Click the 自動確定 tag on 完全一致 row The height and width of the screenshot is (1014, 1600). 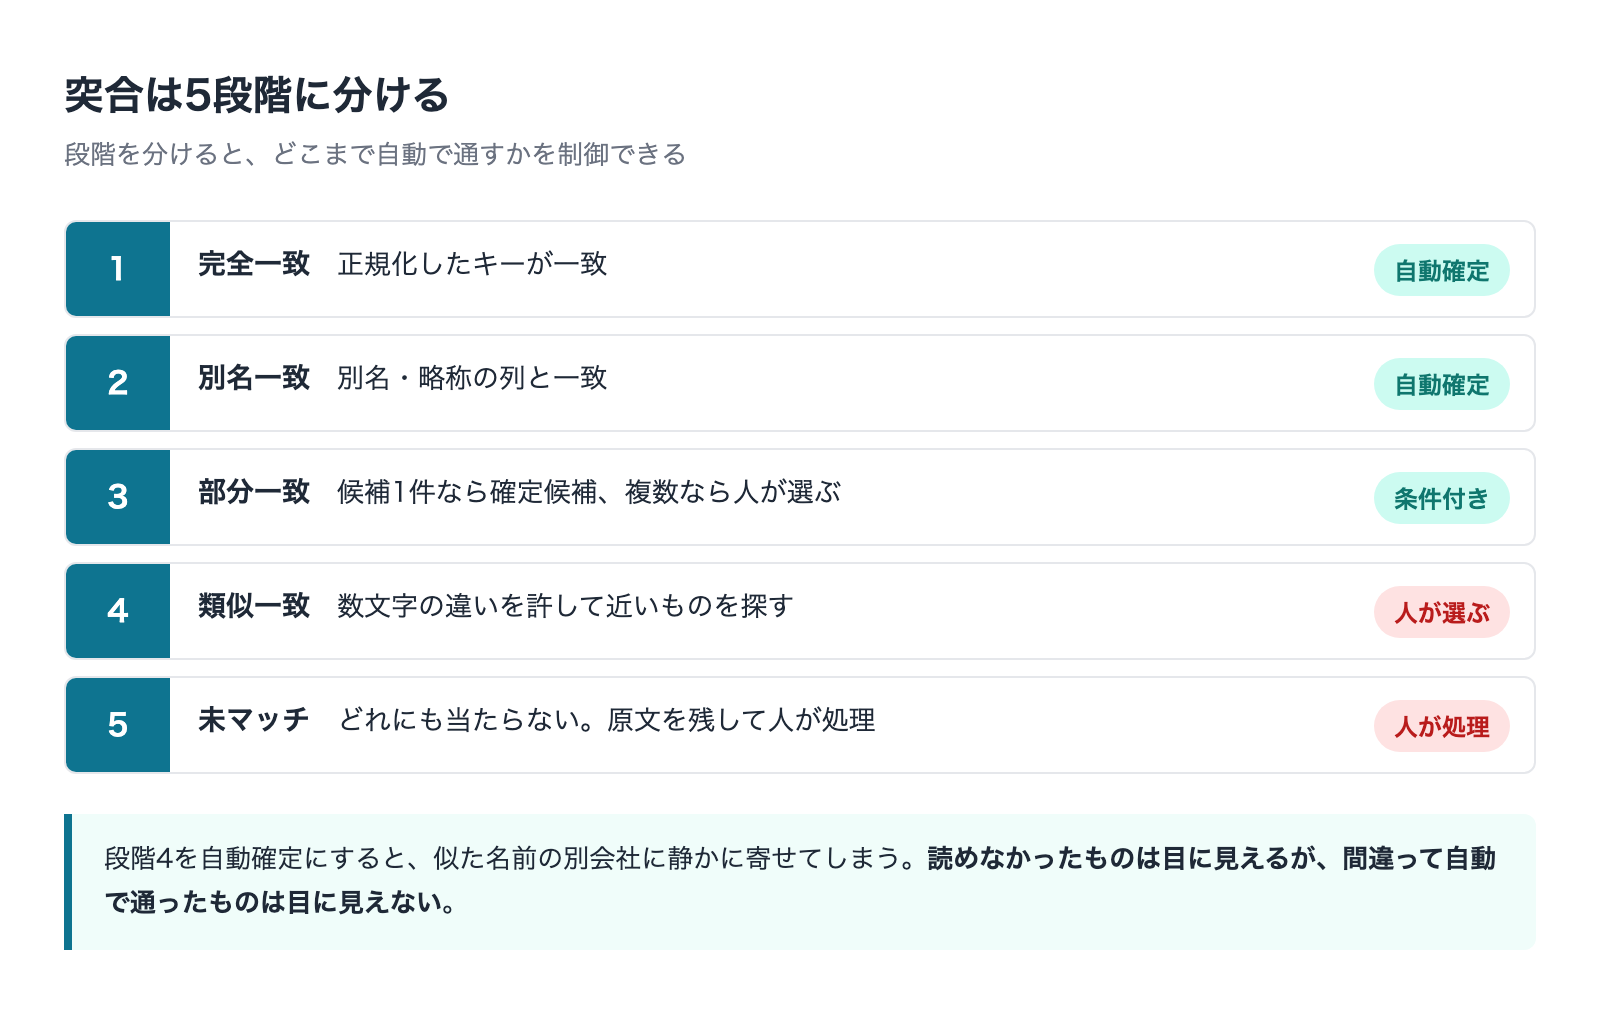[x=1441, y=270]
